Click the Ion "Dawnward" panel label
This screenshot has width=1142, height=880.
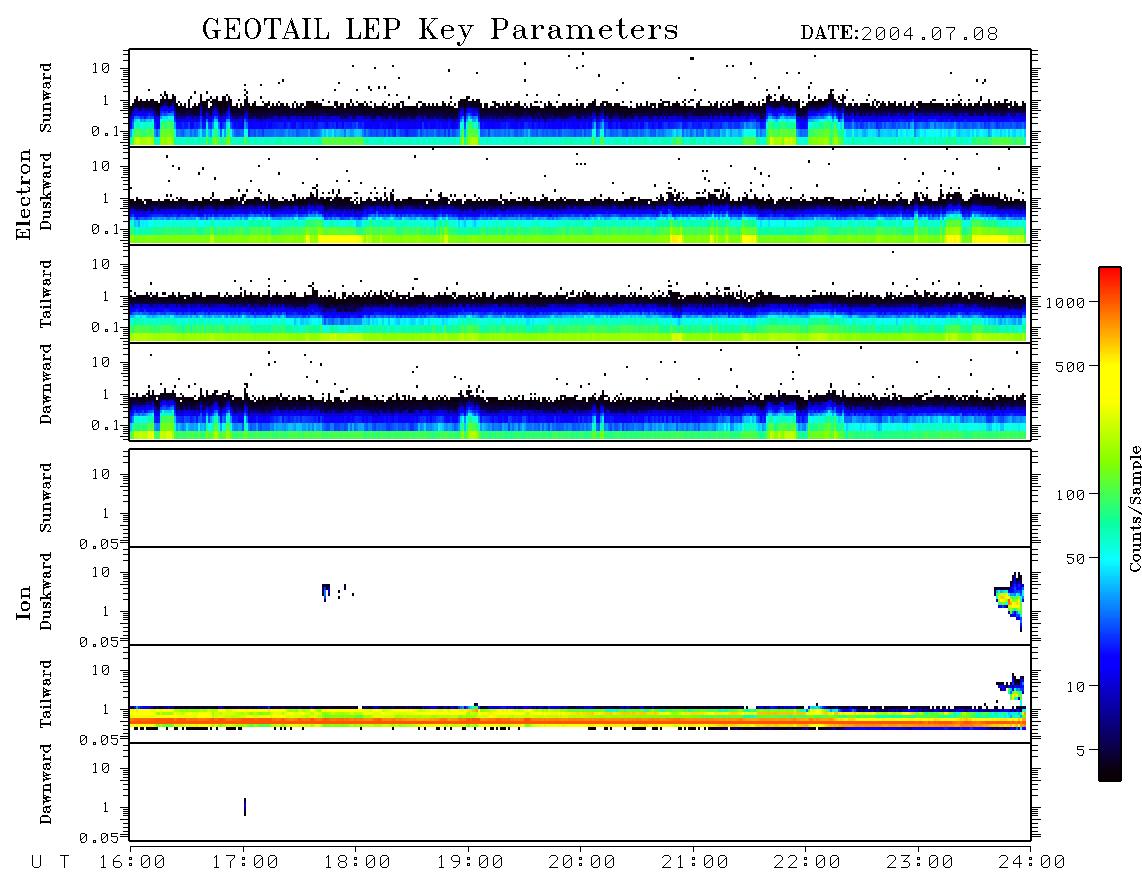pos(46,784)
